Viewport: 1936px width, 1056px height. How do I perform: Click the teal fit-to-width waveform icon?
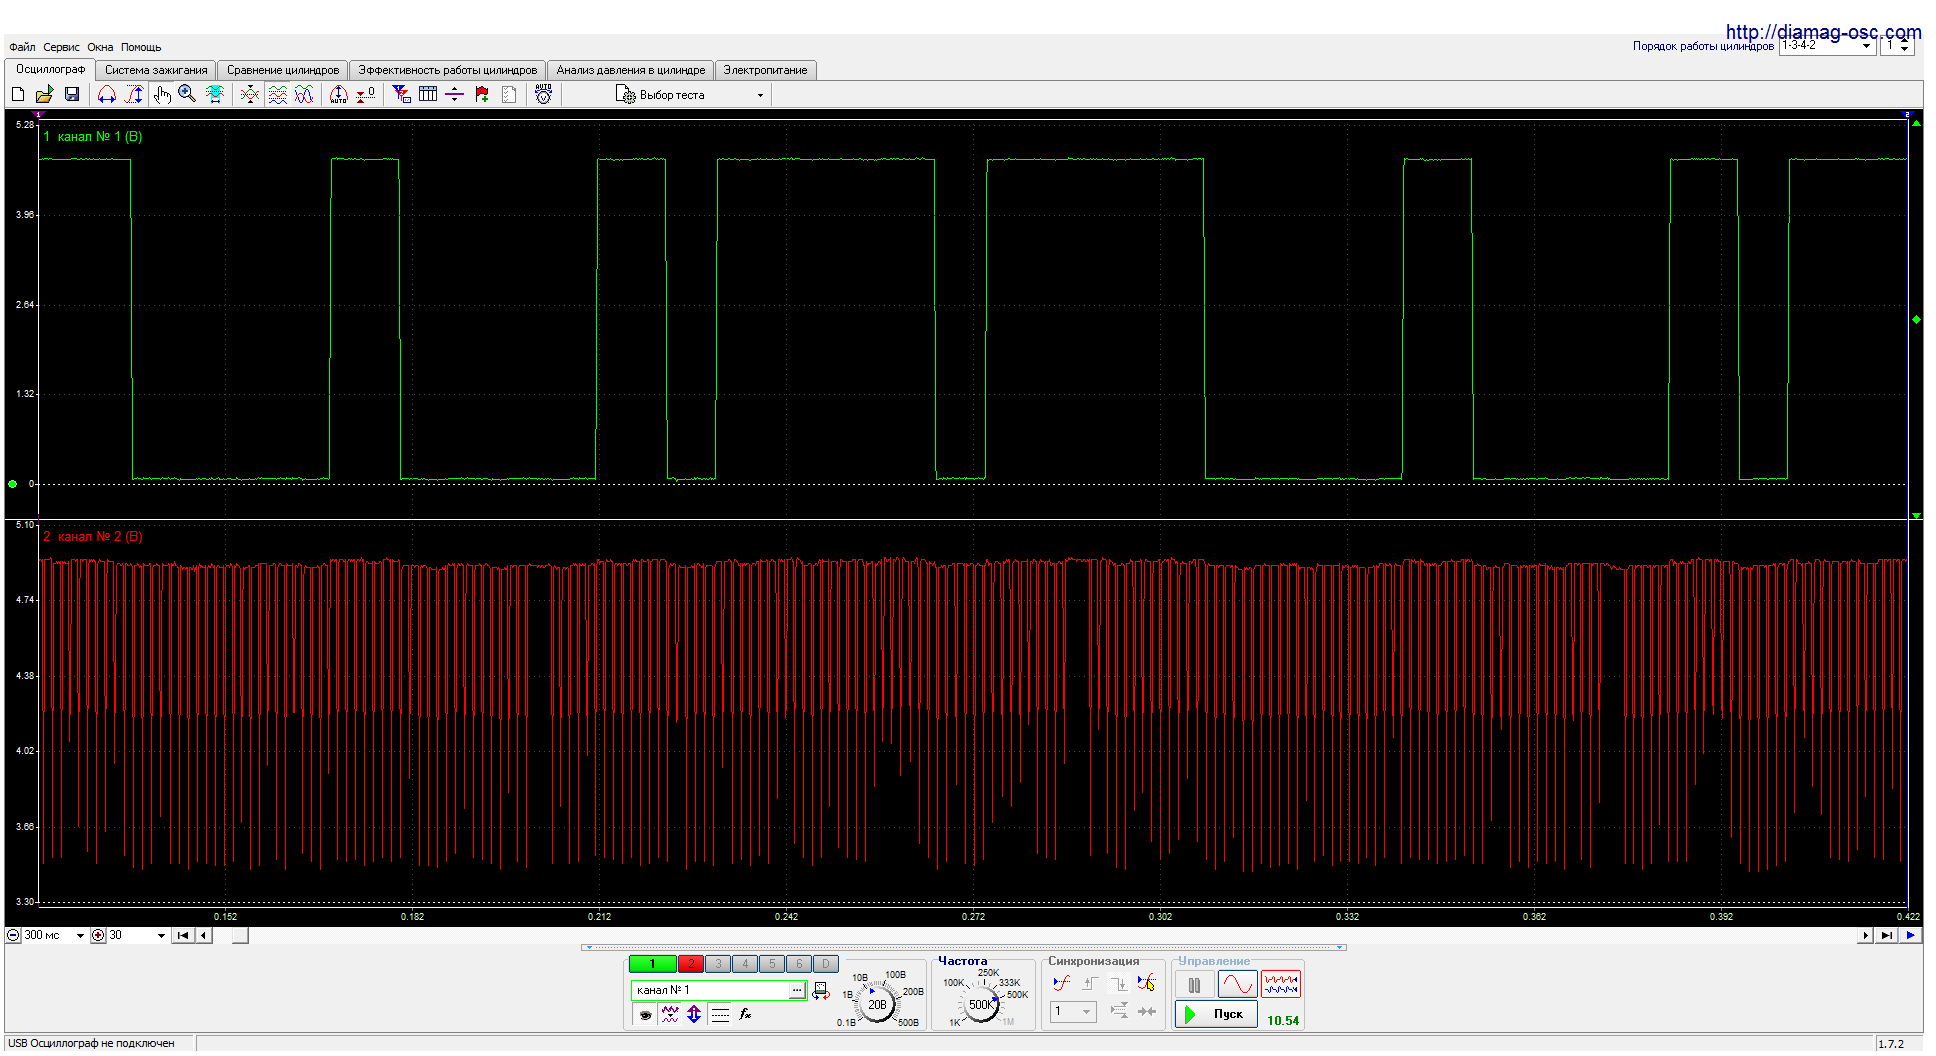[214, 94]
